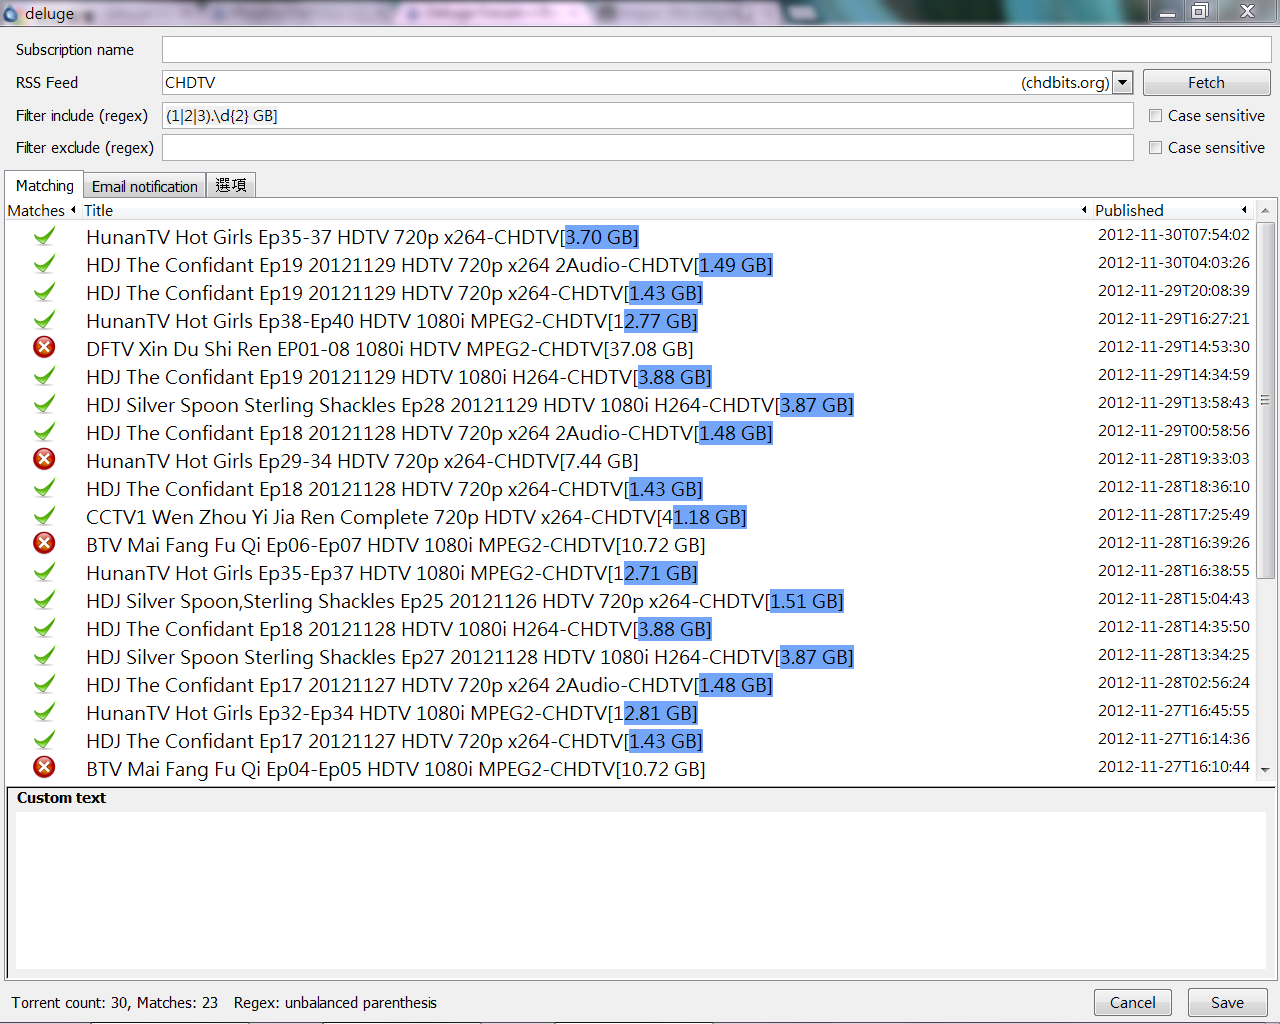Select title HDJ The Confidant Ep18 20121128 720p x264-CHDTV 1.43 GB
This screenshot has height=1024, width=1280.
click(x=394, y=489)
